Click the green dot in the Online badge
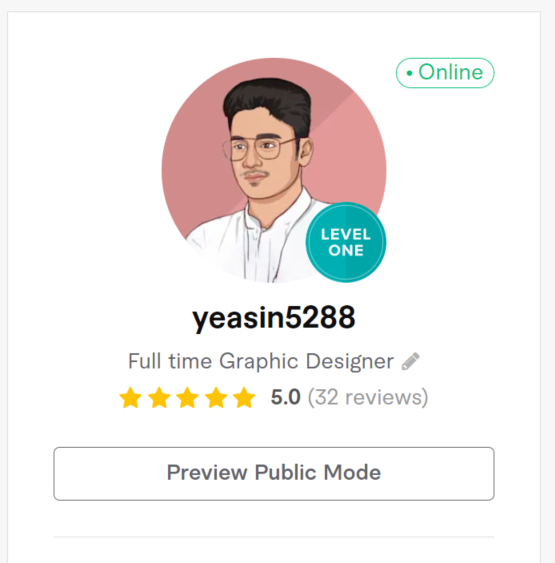The height and width of the screenshot is (563, 555). click(x=409, y=73)
